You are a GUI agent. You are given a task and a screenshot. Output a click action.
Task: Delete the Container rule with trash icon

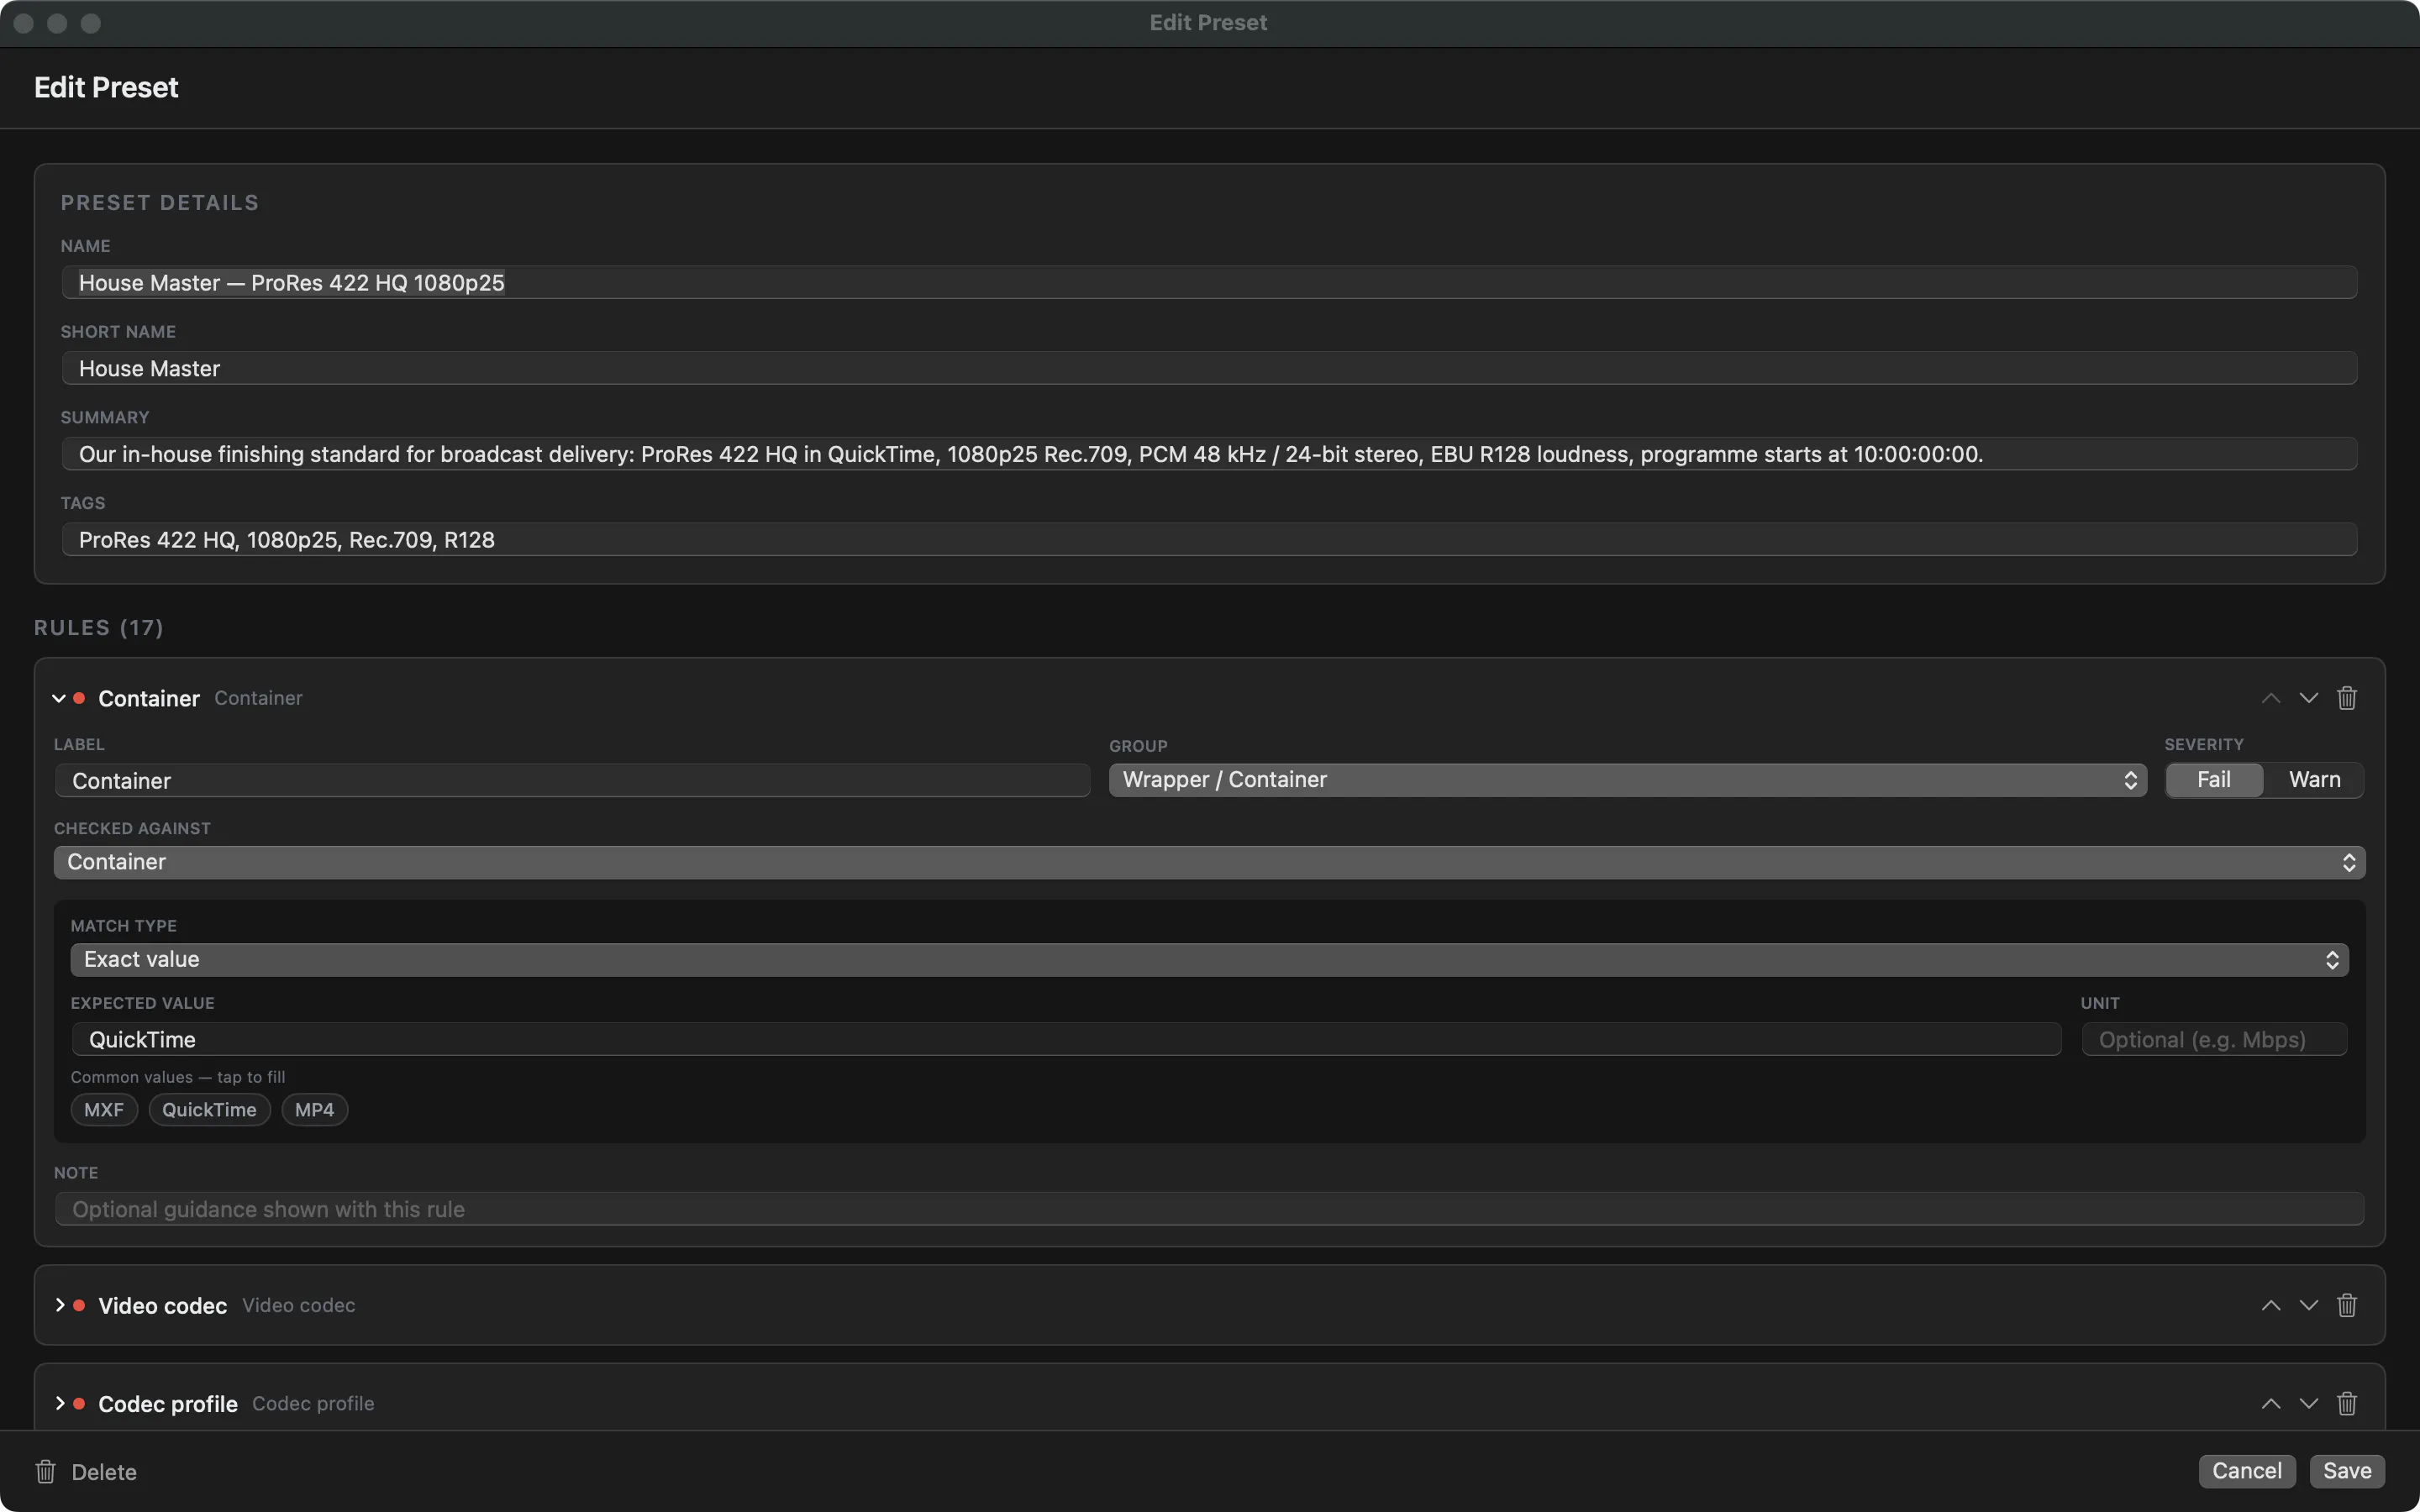[x=2347, y=698]
